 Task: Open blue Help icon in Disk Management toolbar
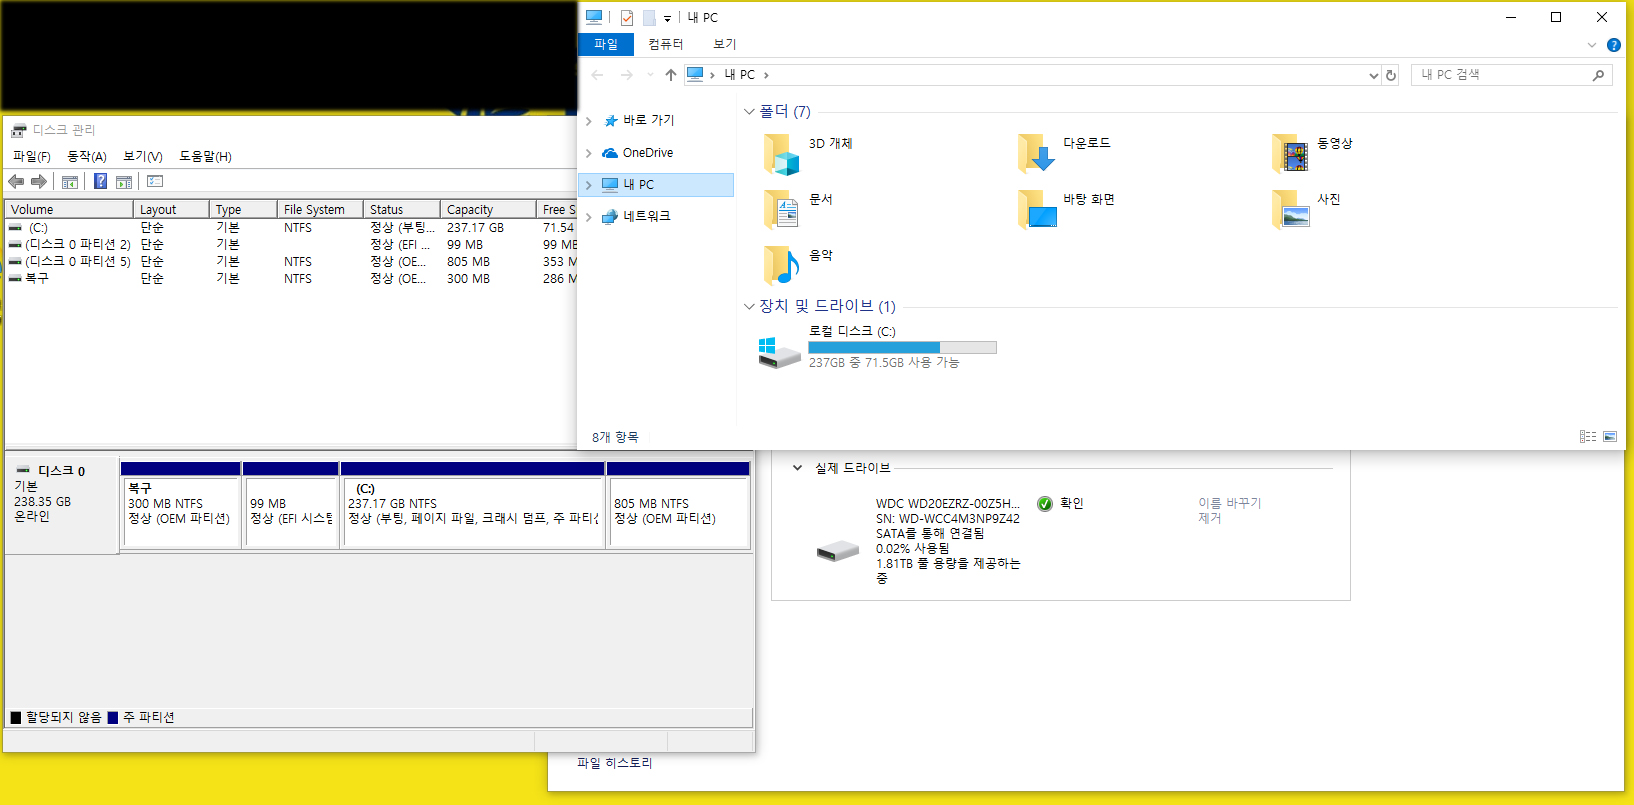(x=100, y=181)
